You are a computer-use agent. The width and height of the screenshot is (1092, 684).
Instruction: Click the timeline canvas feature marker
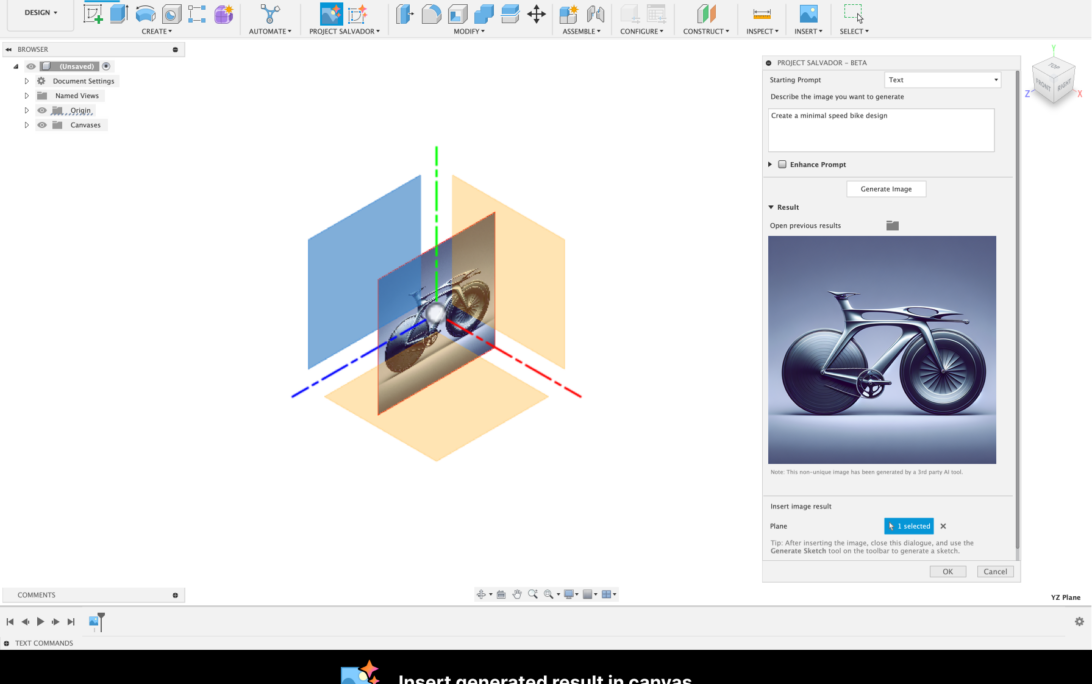point(94,622)
